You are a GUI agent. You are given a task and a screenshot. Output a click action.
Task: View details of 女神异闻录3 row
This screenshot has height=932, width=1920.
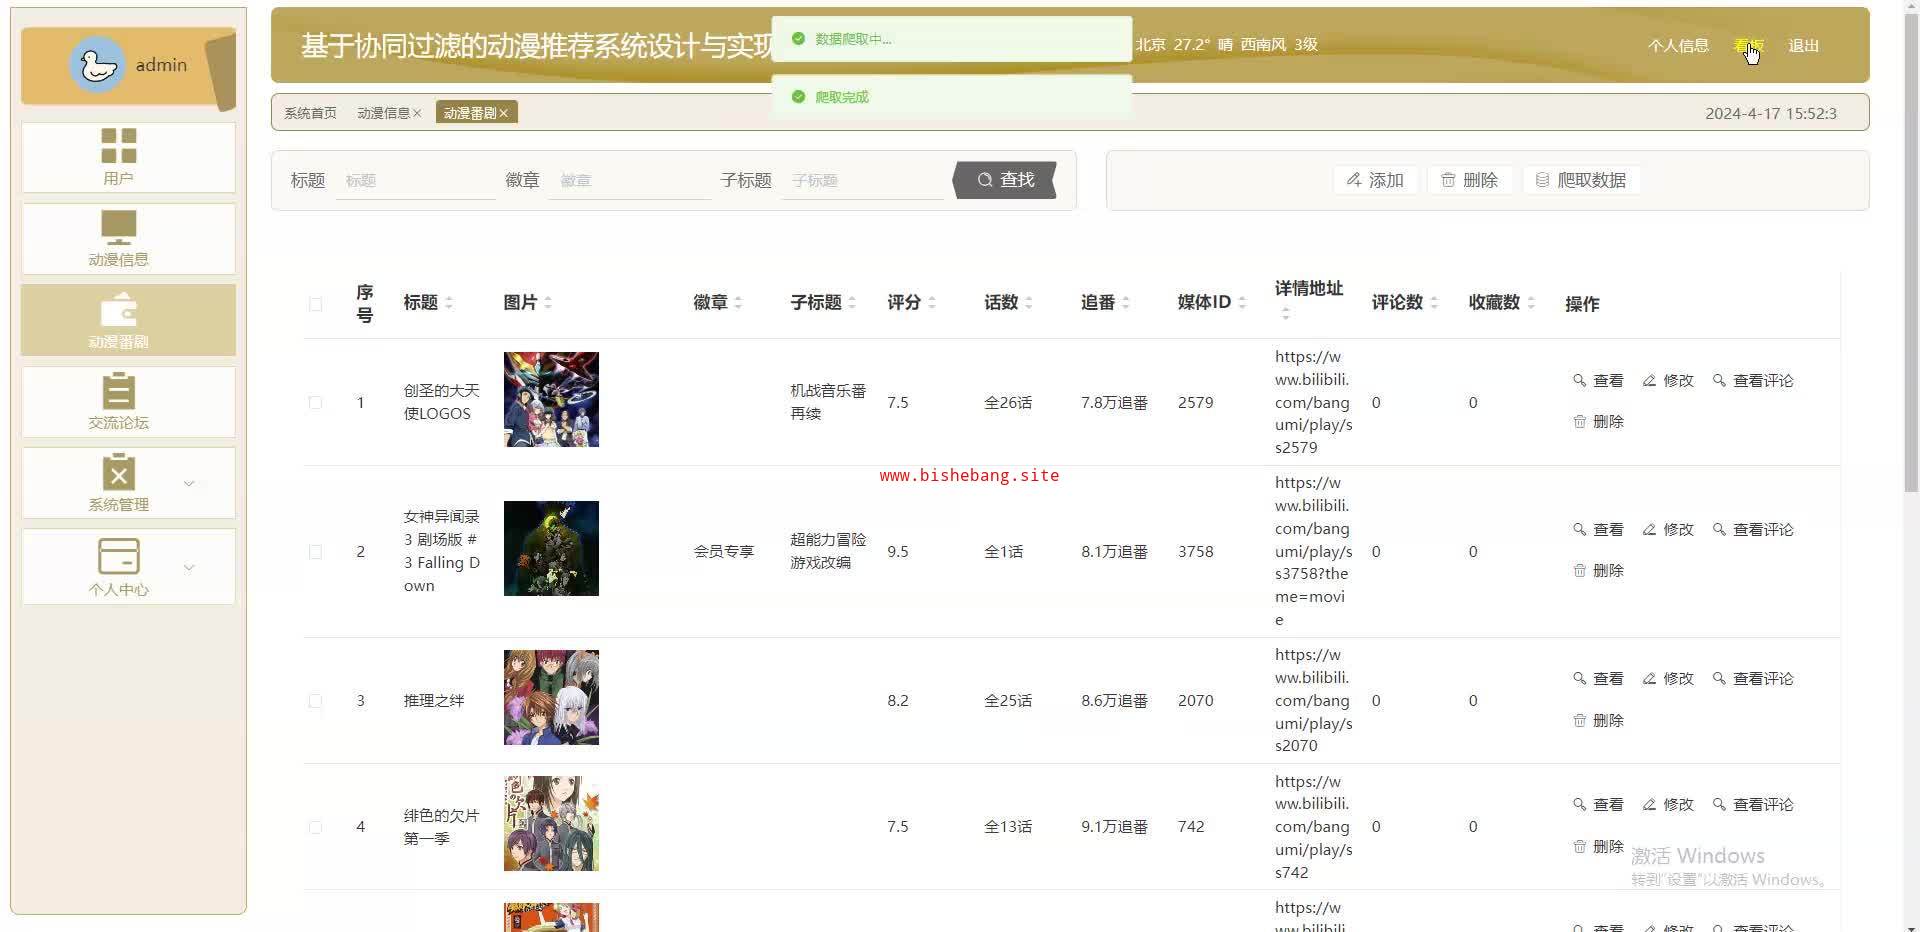click(1598, 529)
